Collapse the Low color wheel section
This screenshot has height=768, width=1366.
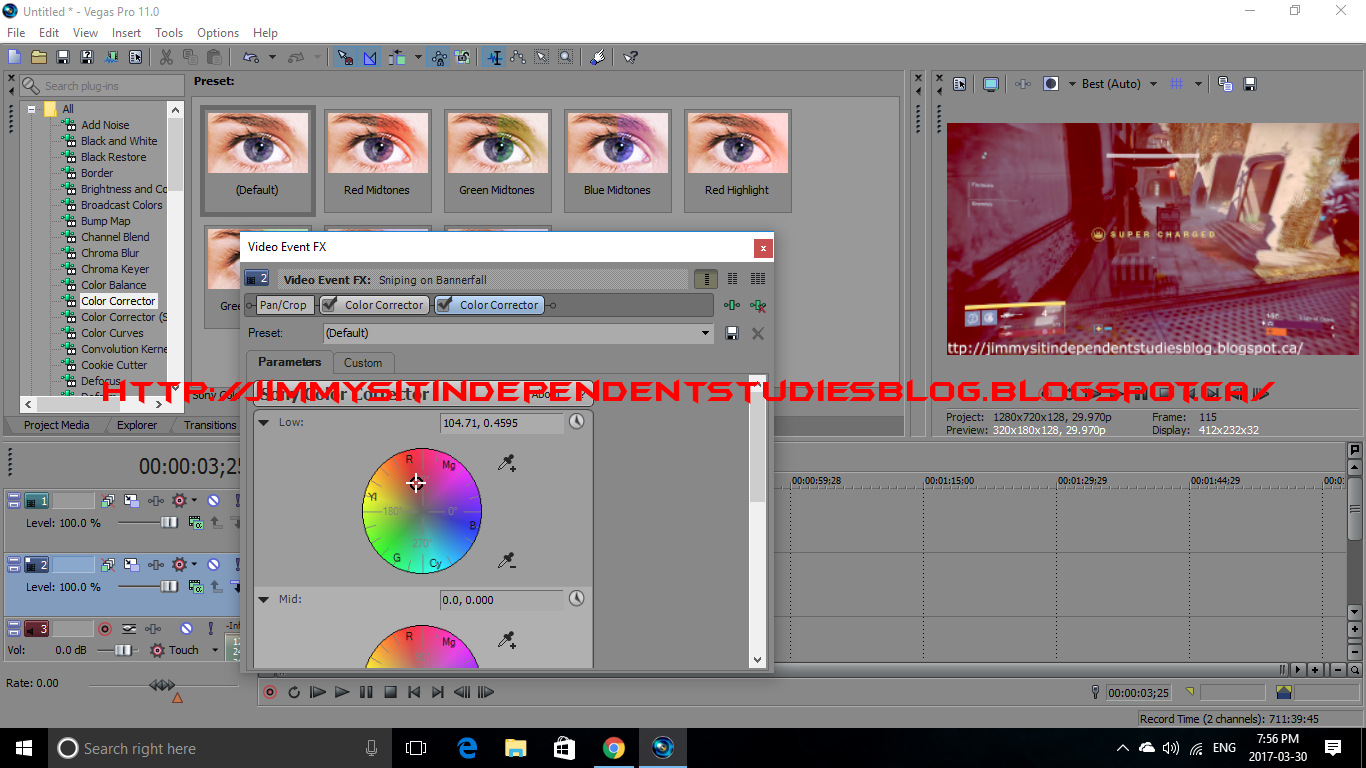[x=264, y=423]
